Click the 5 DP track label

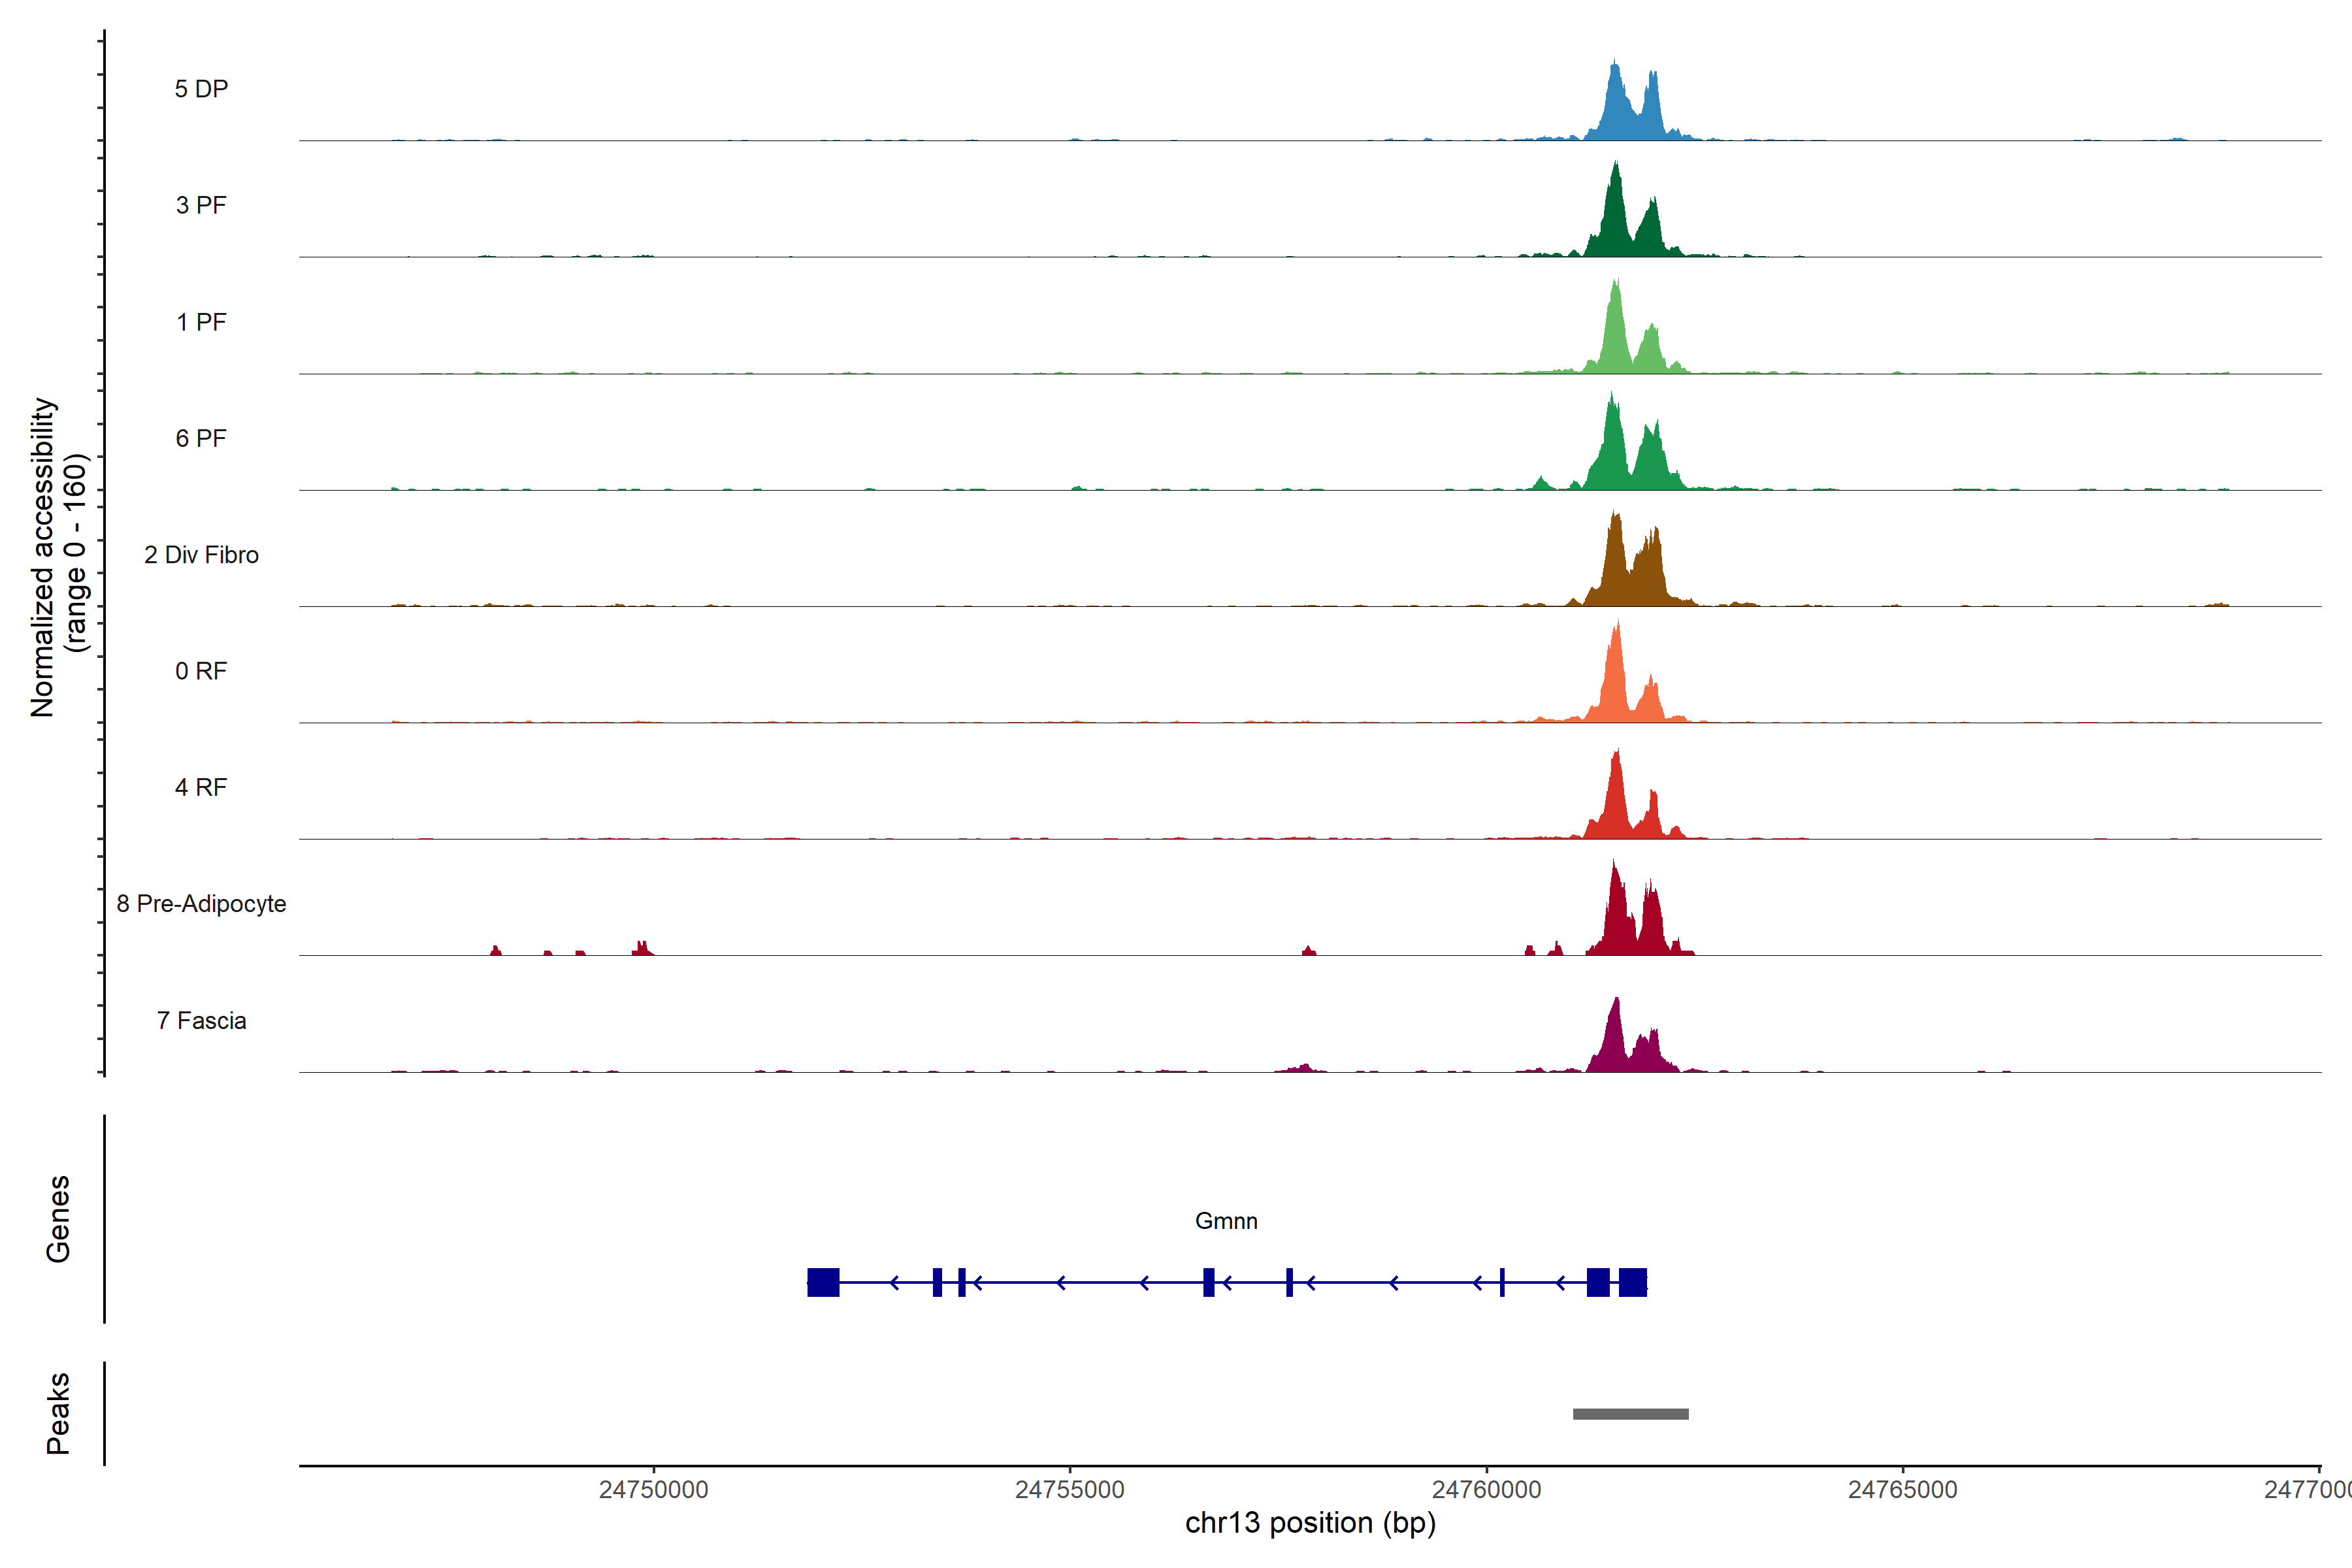[x=201, y=89]
